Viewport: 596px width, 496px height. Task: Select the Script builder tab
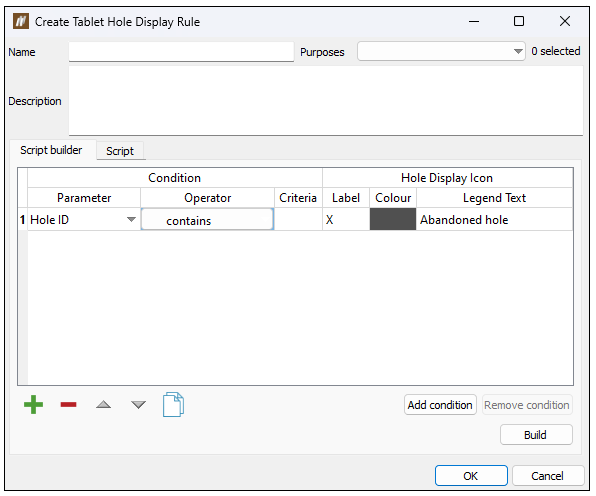(51, 150)
